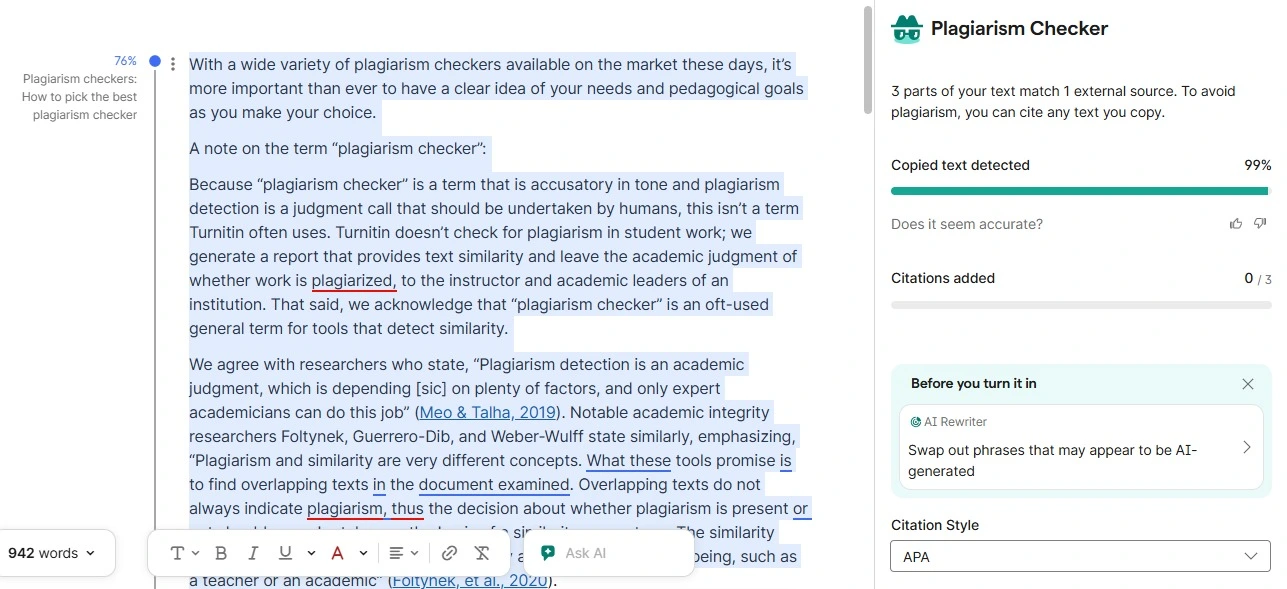Click the AI Rewriter icon
This screenshot has height=589, width=1287.
(915, 422)
